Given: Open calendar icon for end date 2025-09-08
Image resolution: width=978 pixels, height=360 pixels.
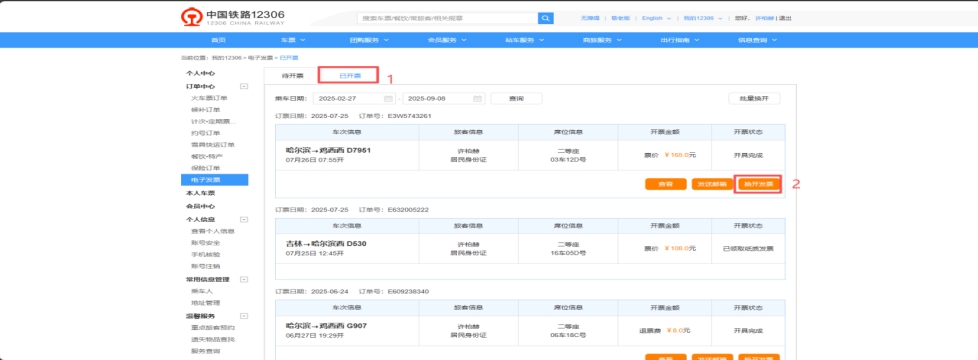Looking at the screenshot, I should [x=478, y=99].
